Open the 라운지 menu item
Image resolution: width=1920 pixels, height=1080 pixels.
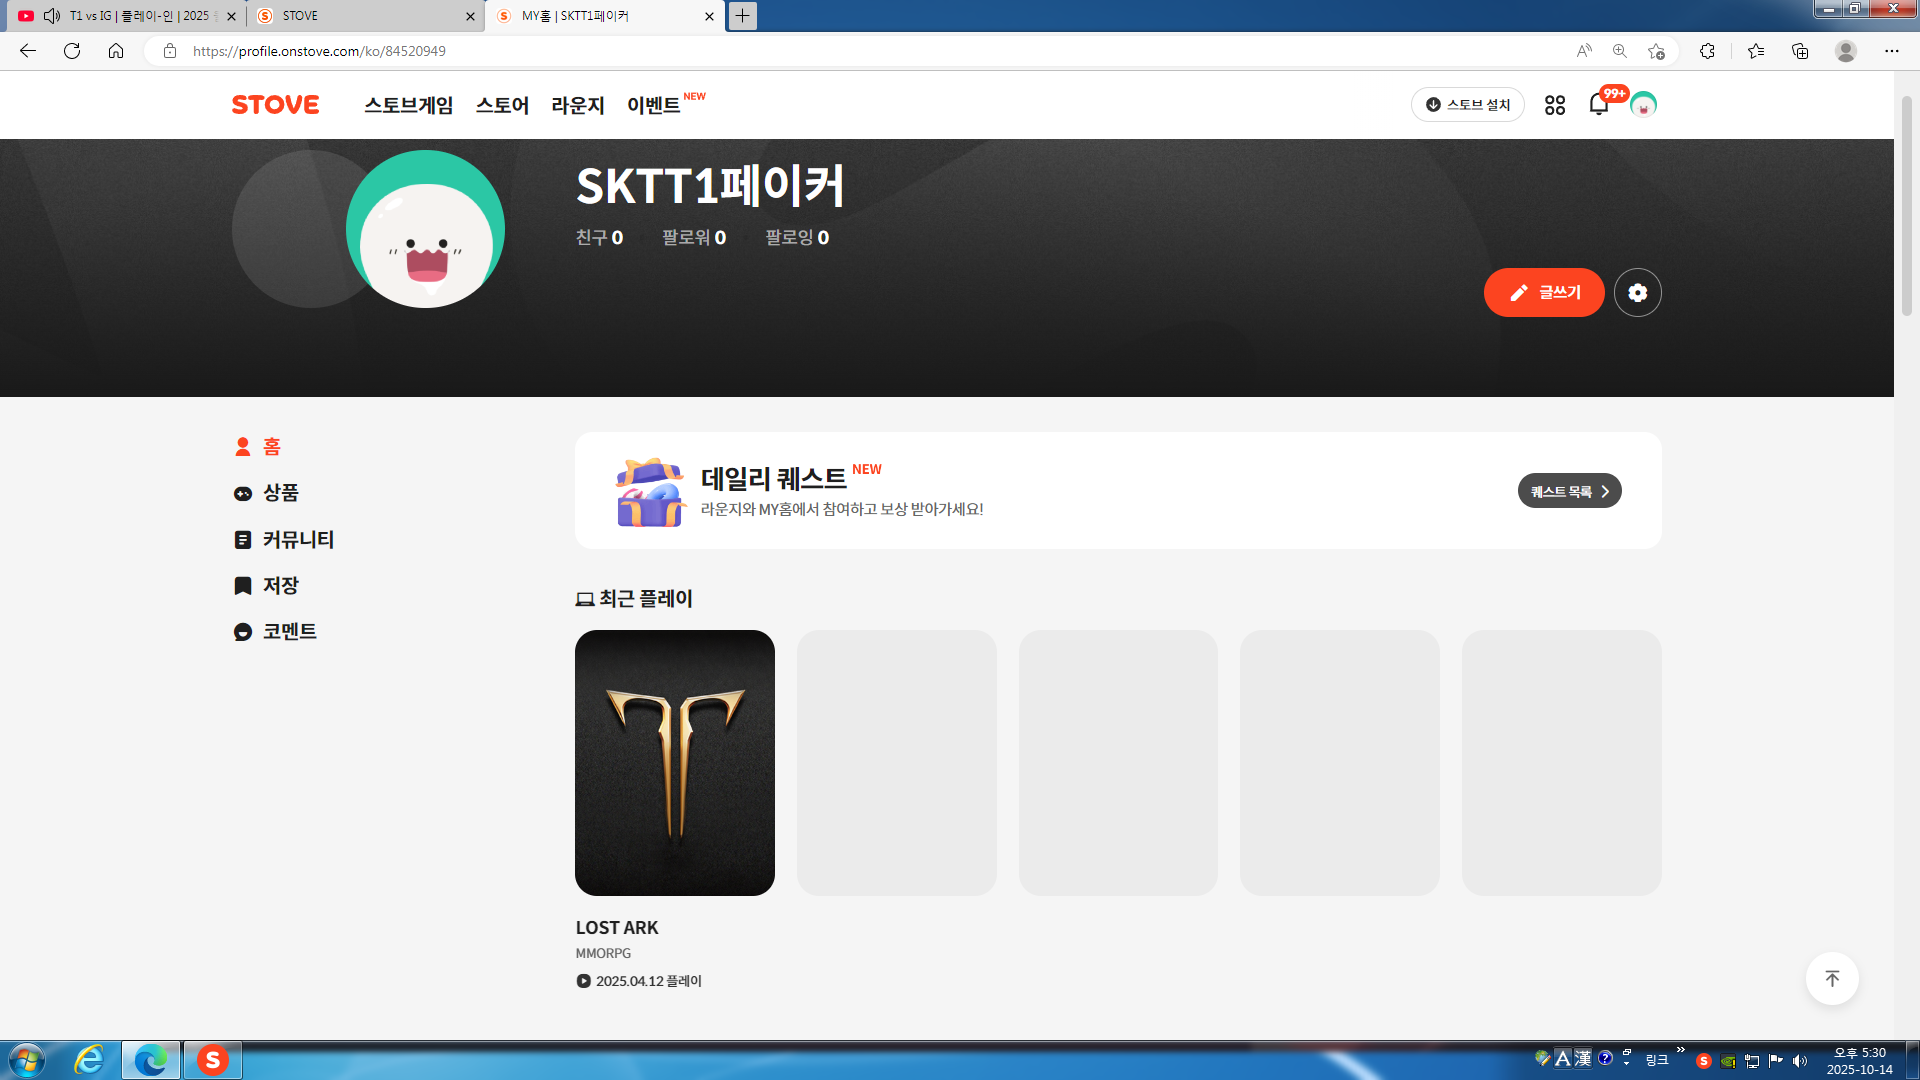pyautogui.click(x=578, y=105)
